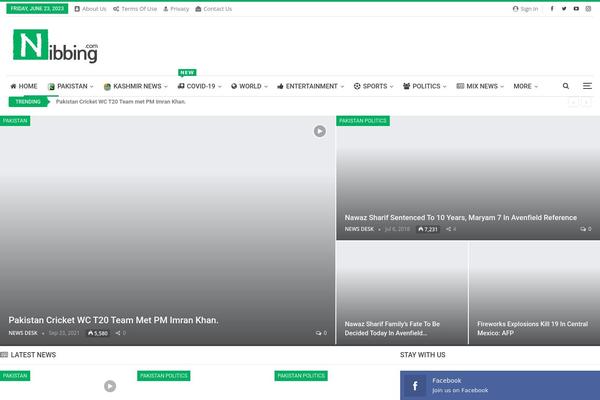Click Pakistan tag on first Latest News card
Image resolution: width=600 pixels, height=400 pixels.
pyautogui.click(x=15, y=376)
